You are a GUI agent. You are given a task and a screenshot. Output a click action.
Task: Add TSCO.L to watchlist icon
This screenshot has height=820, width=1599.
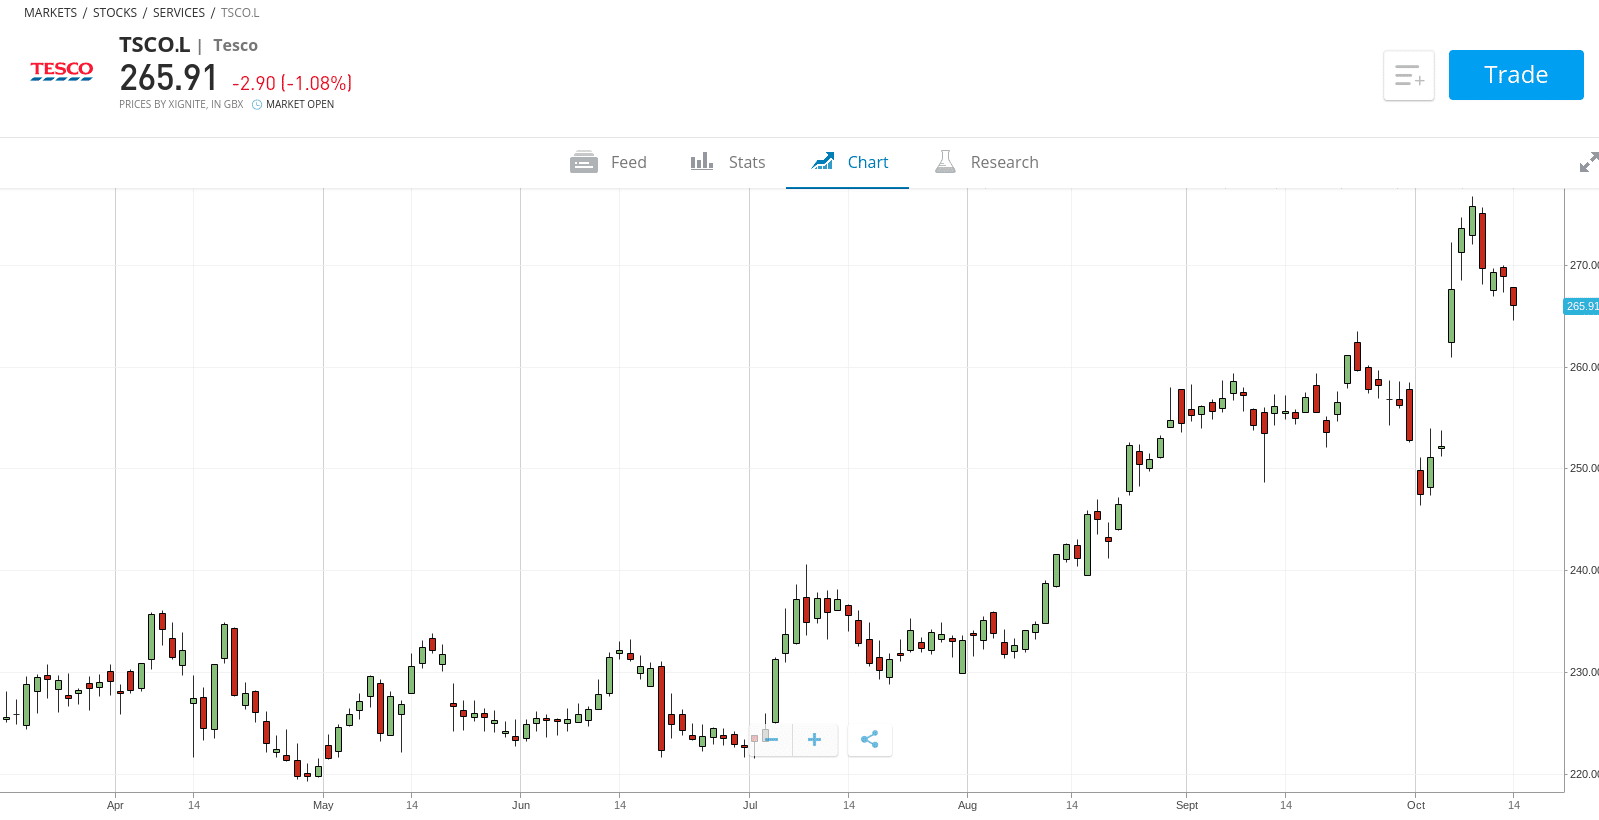pos(1409,75)
